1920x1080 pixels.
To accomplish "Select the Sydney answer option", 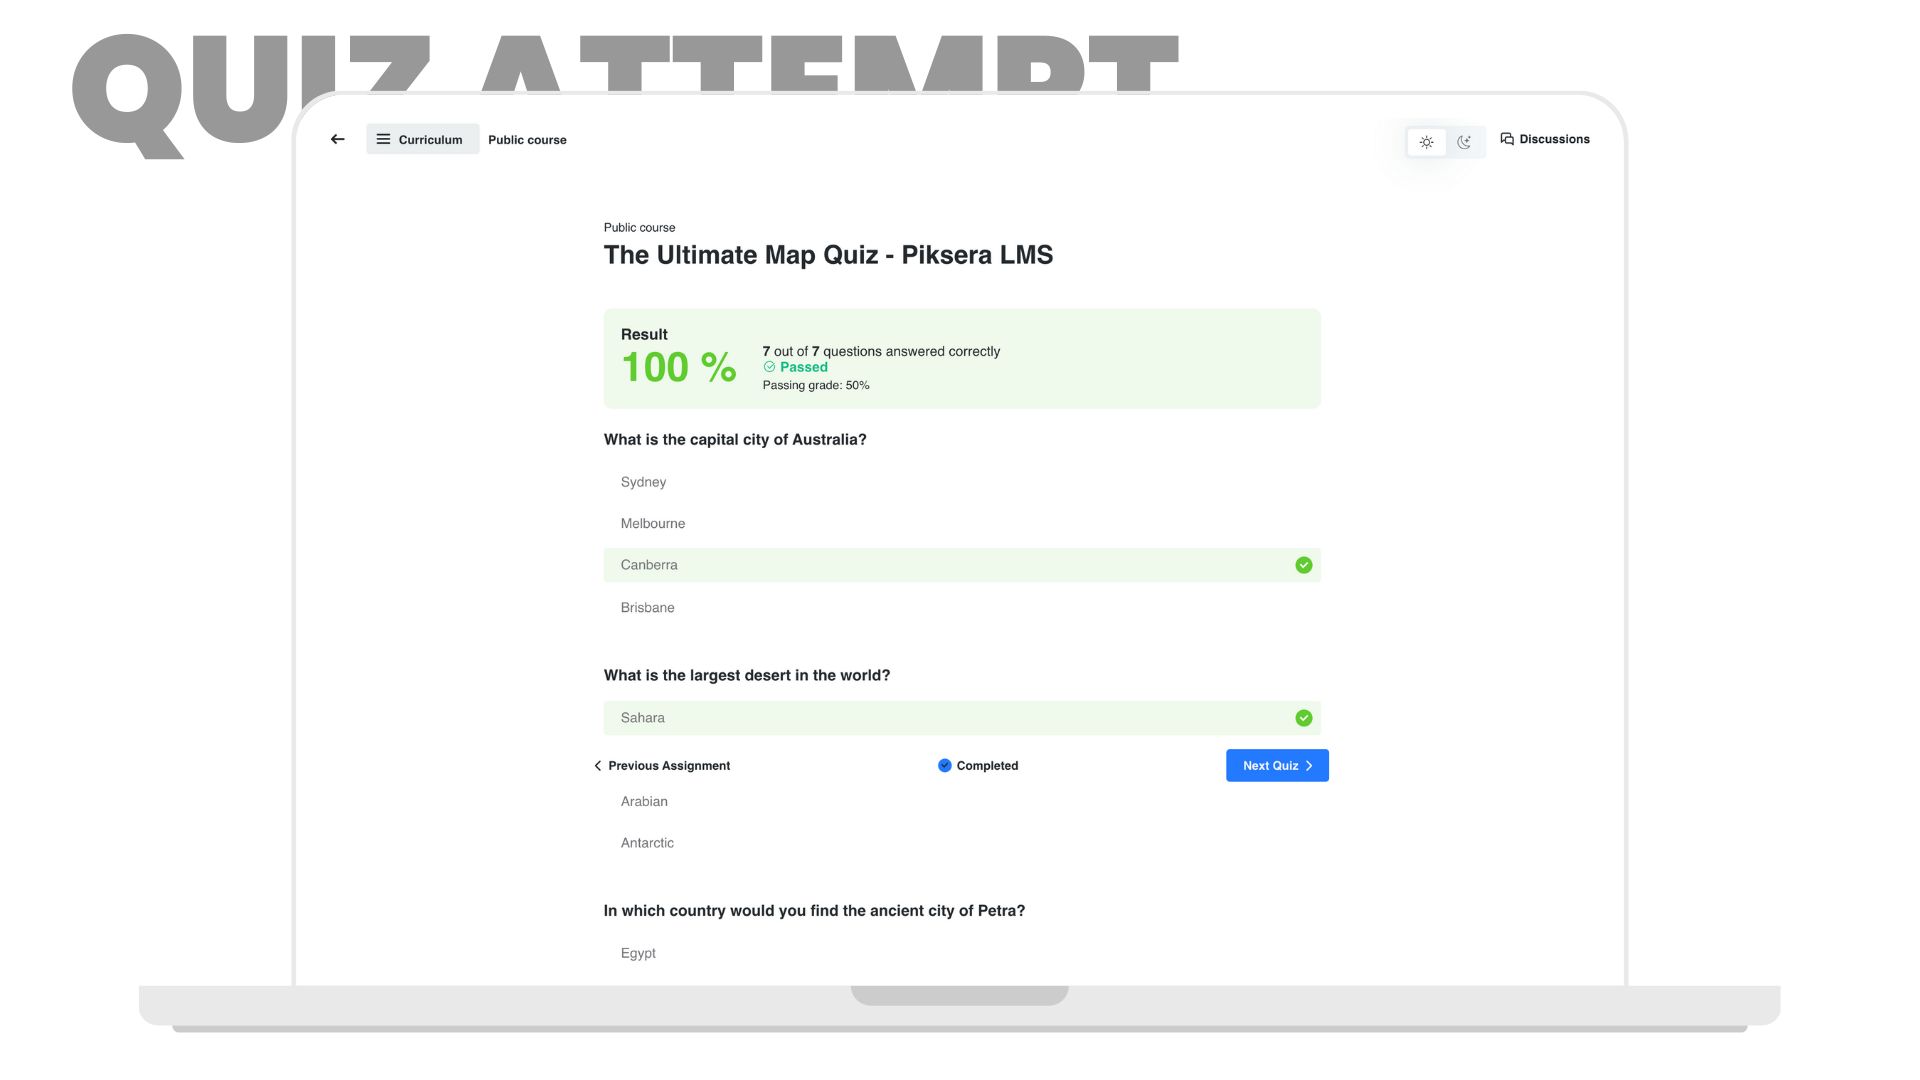I will 961,482.
